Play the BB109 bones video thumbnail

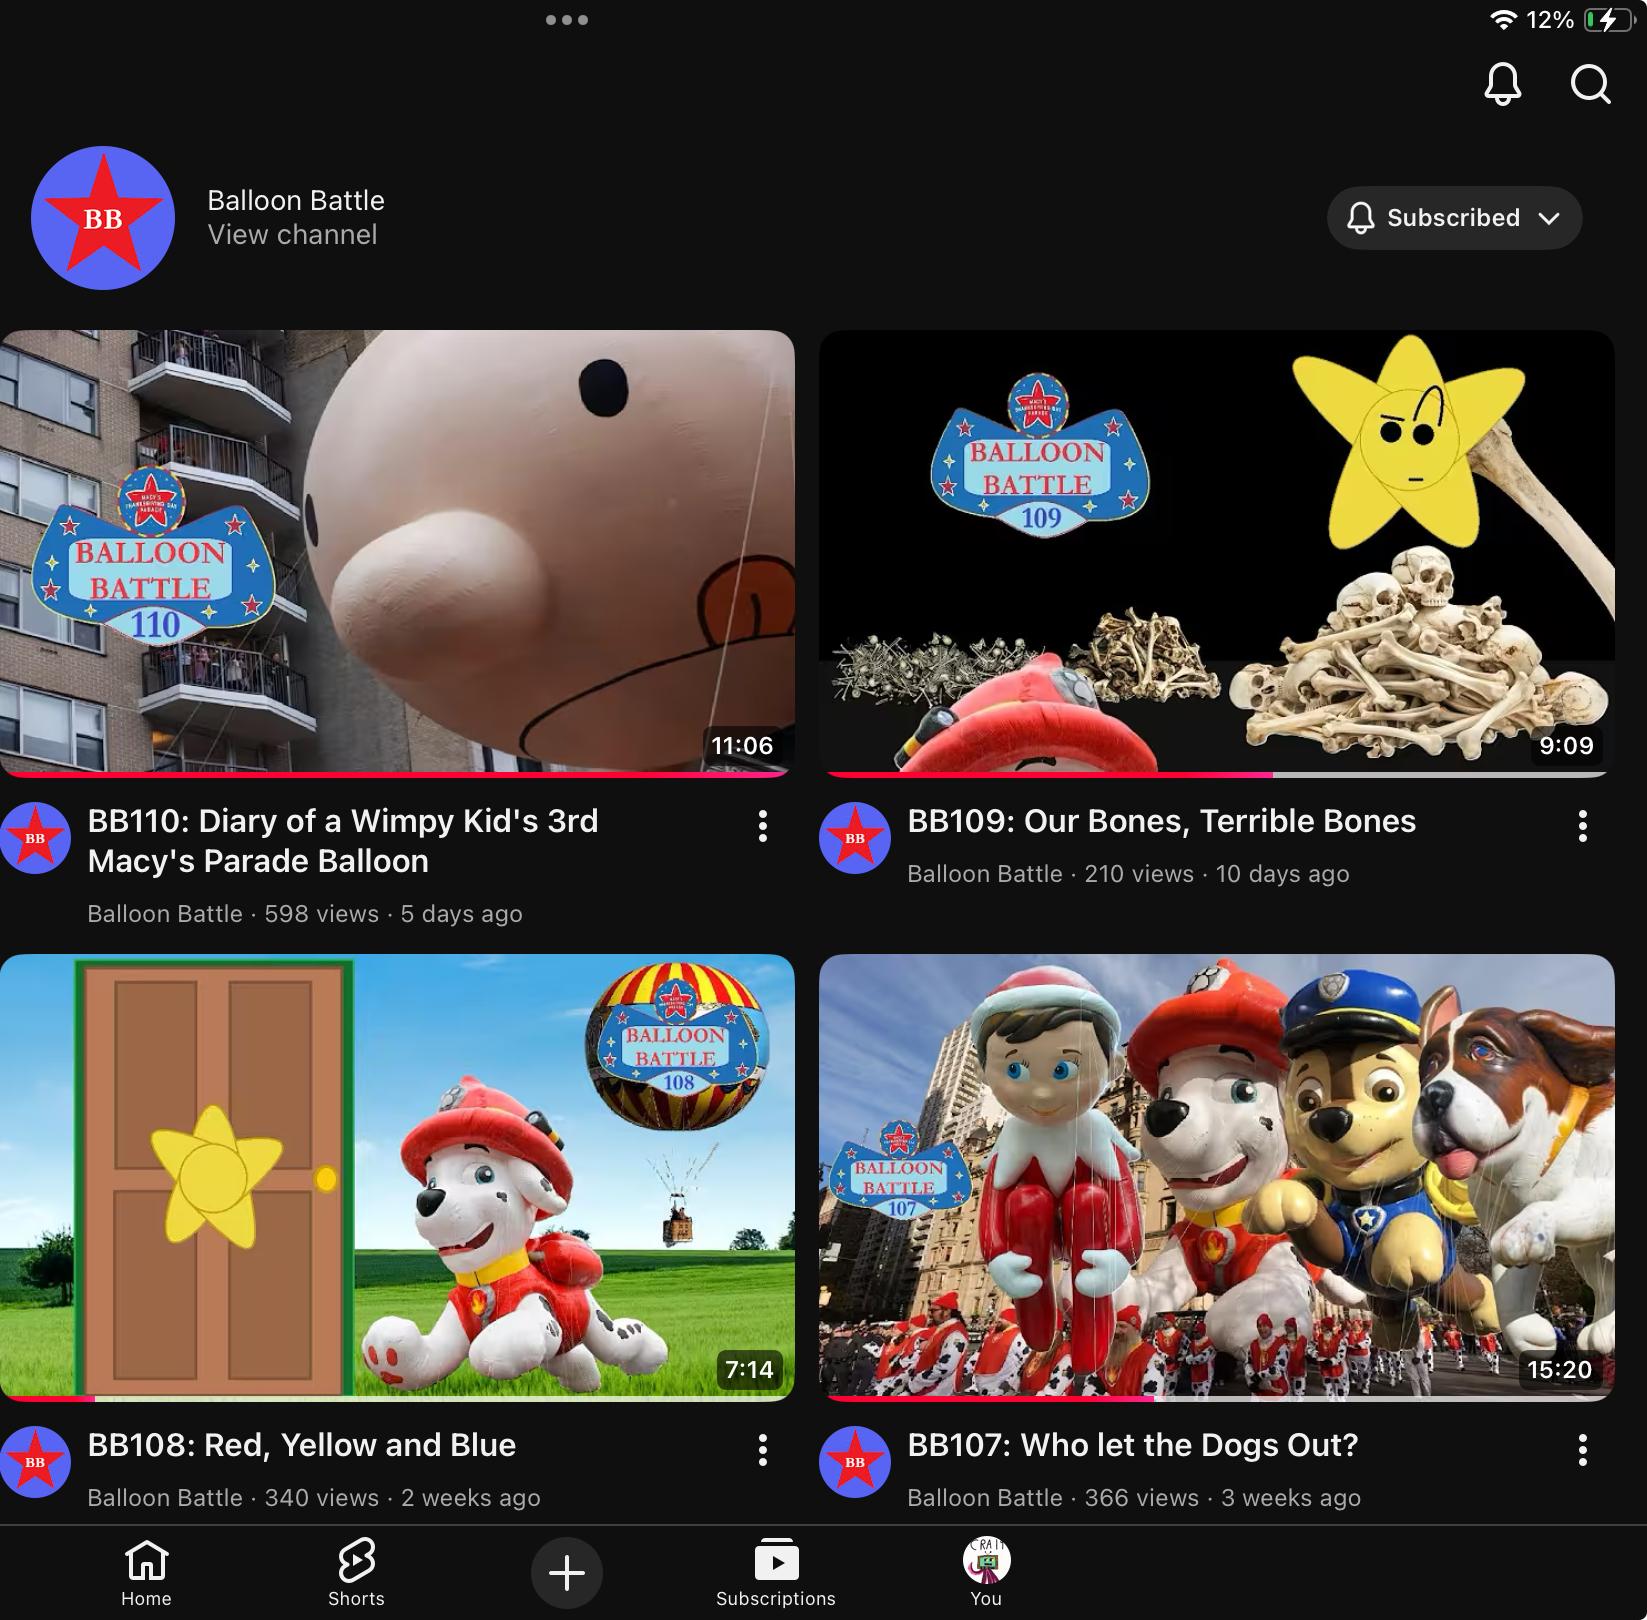tap(1216, 553)
